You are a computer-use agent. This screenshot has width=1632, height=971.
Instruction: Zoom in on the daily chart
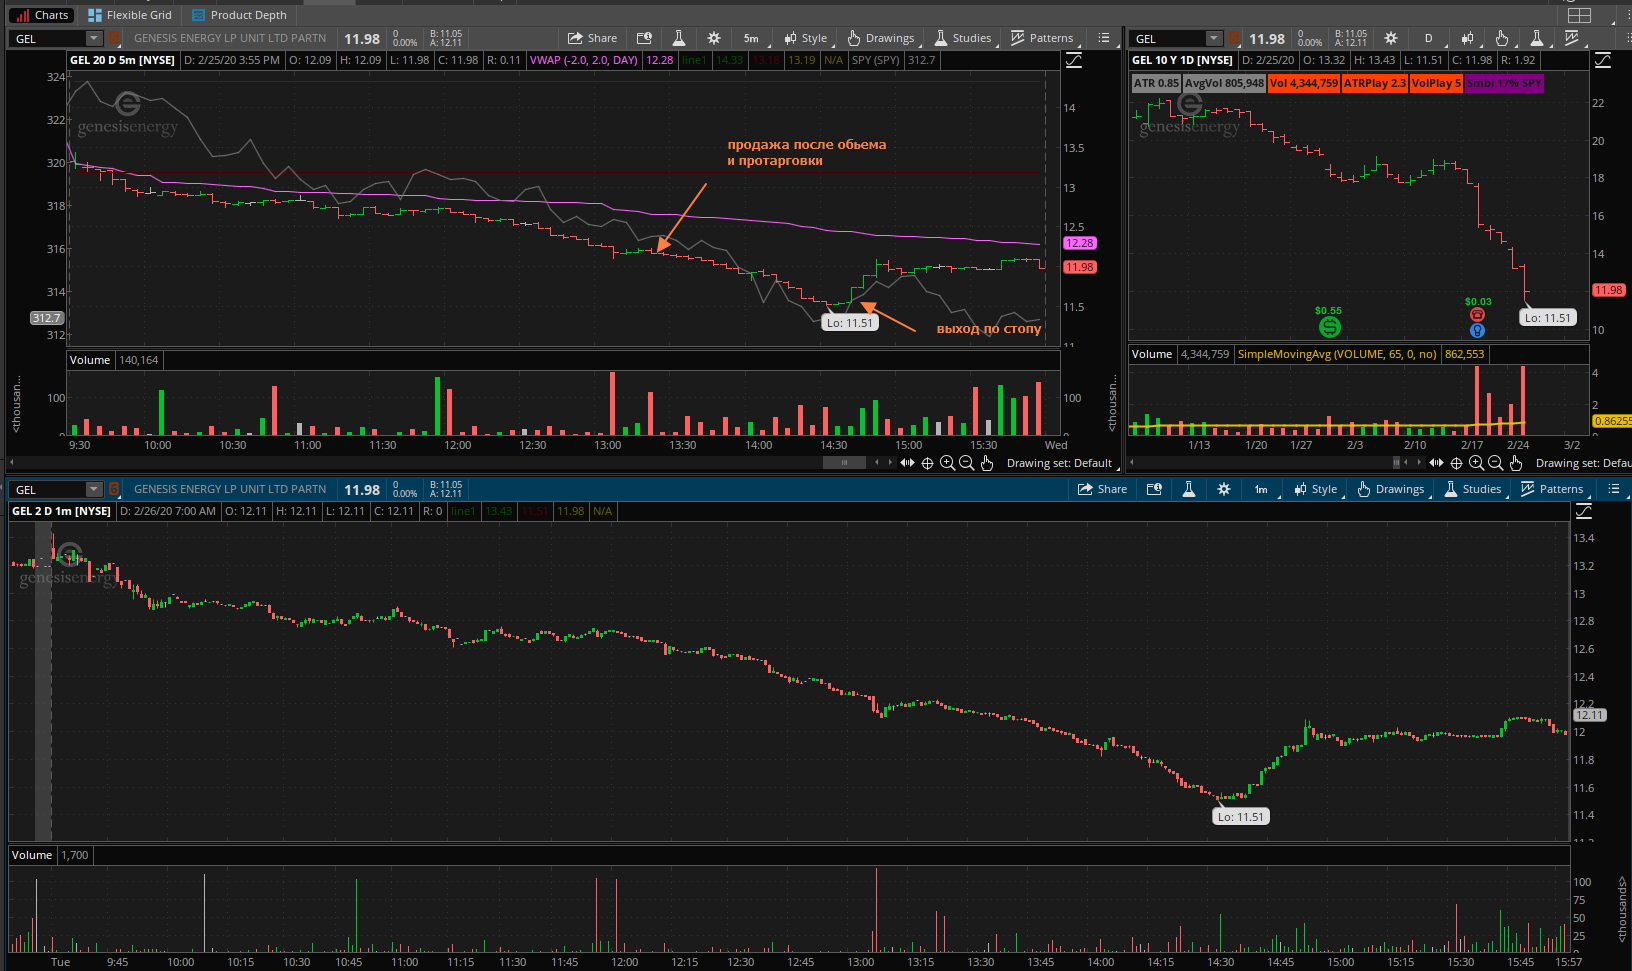point(1476,463)
